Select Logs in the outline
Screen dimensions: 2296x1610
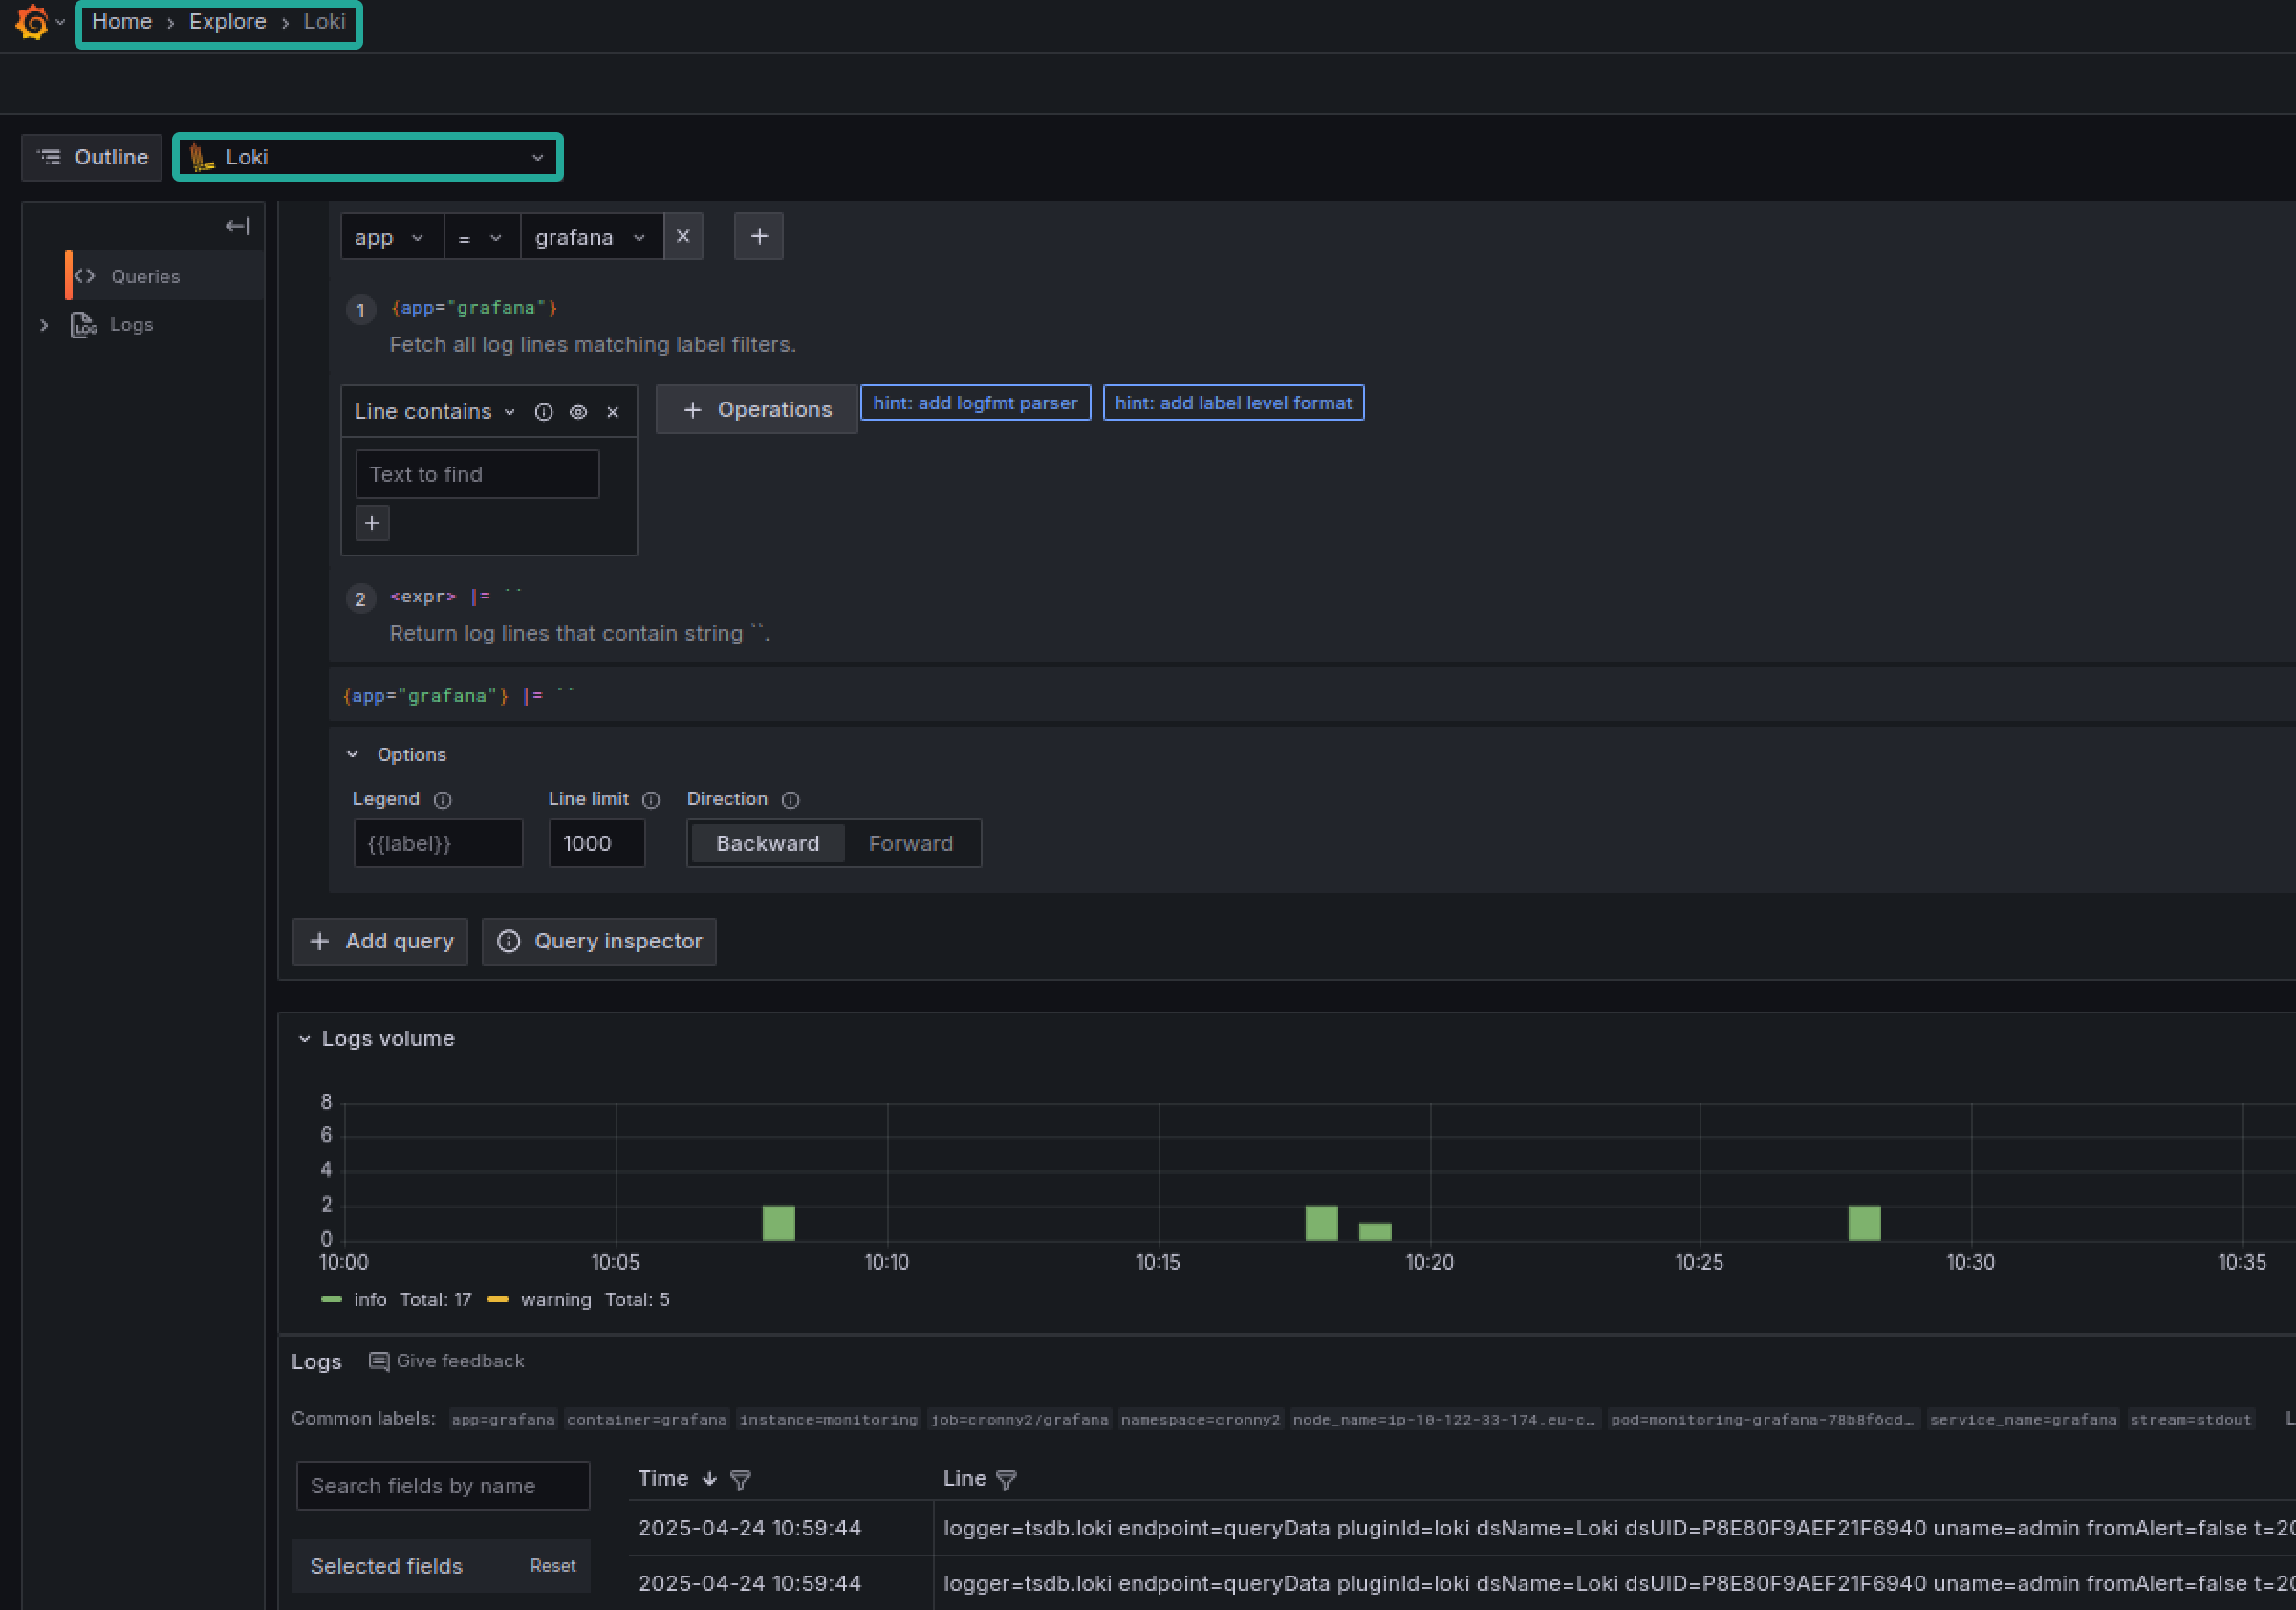131,325
